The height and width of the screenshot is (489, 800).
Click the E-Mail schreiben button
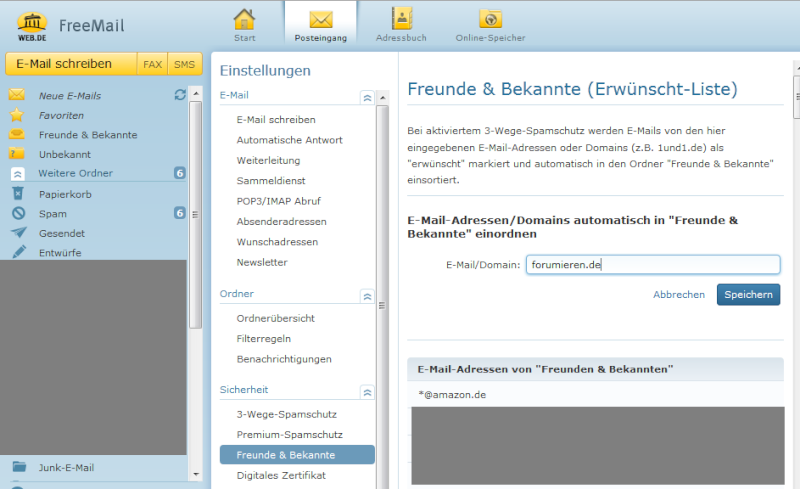coord(71,64)
